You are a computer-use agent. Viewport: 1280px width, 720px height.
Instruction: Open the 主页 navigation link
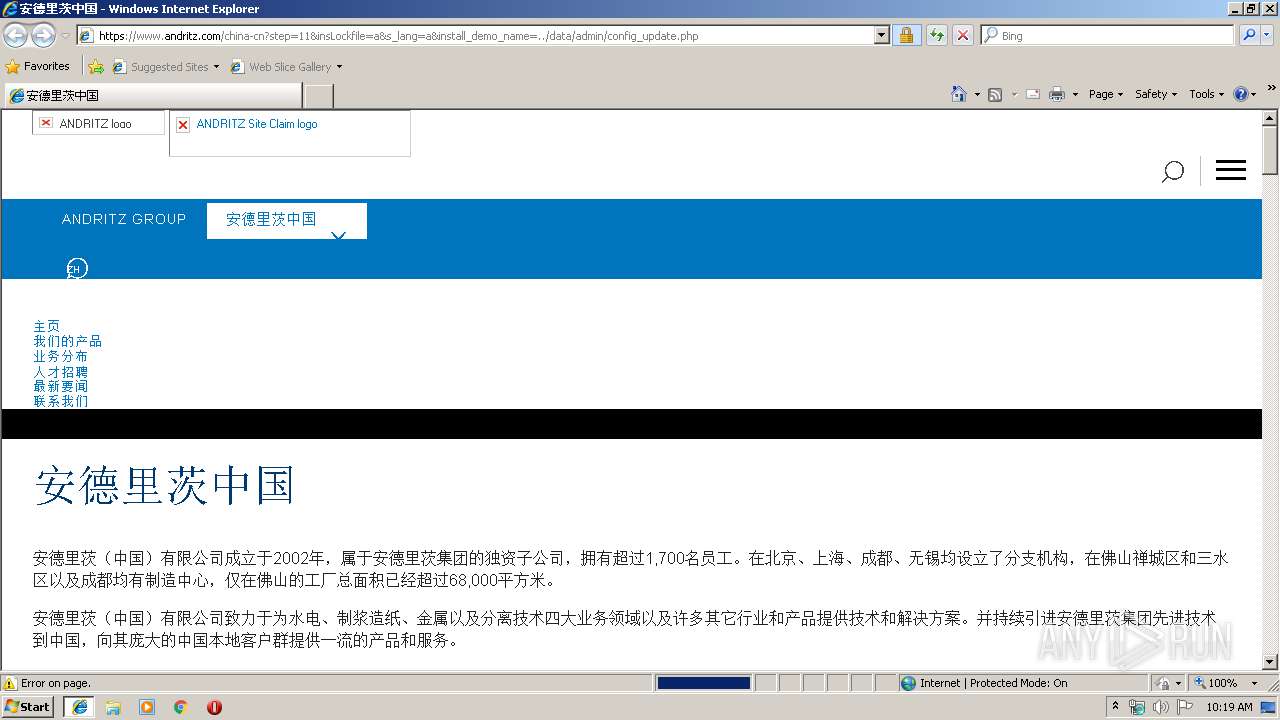coord(46,326)
